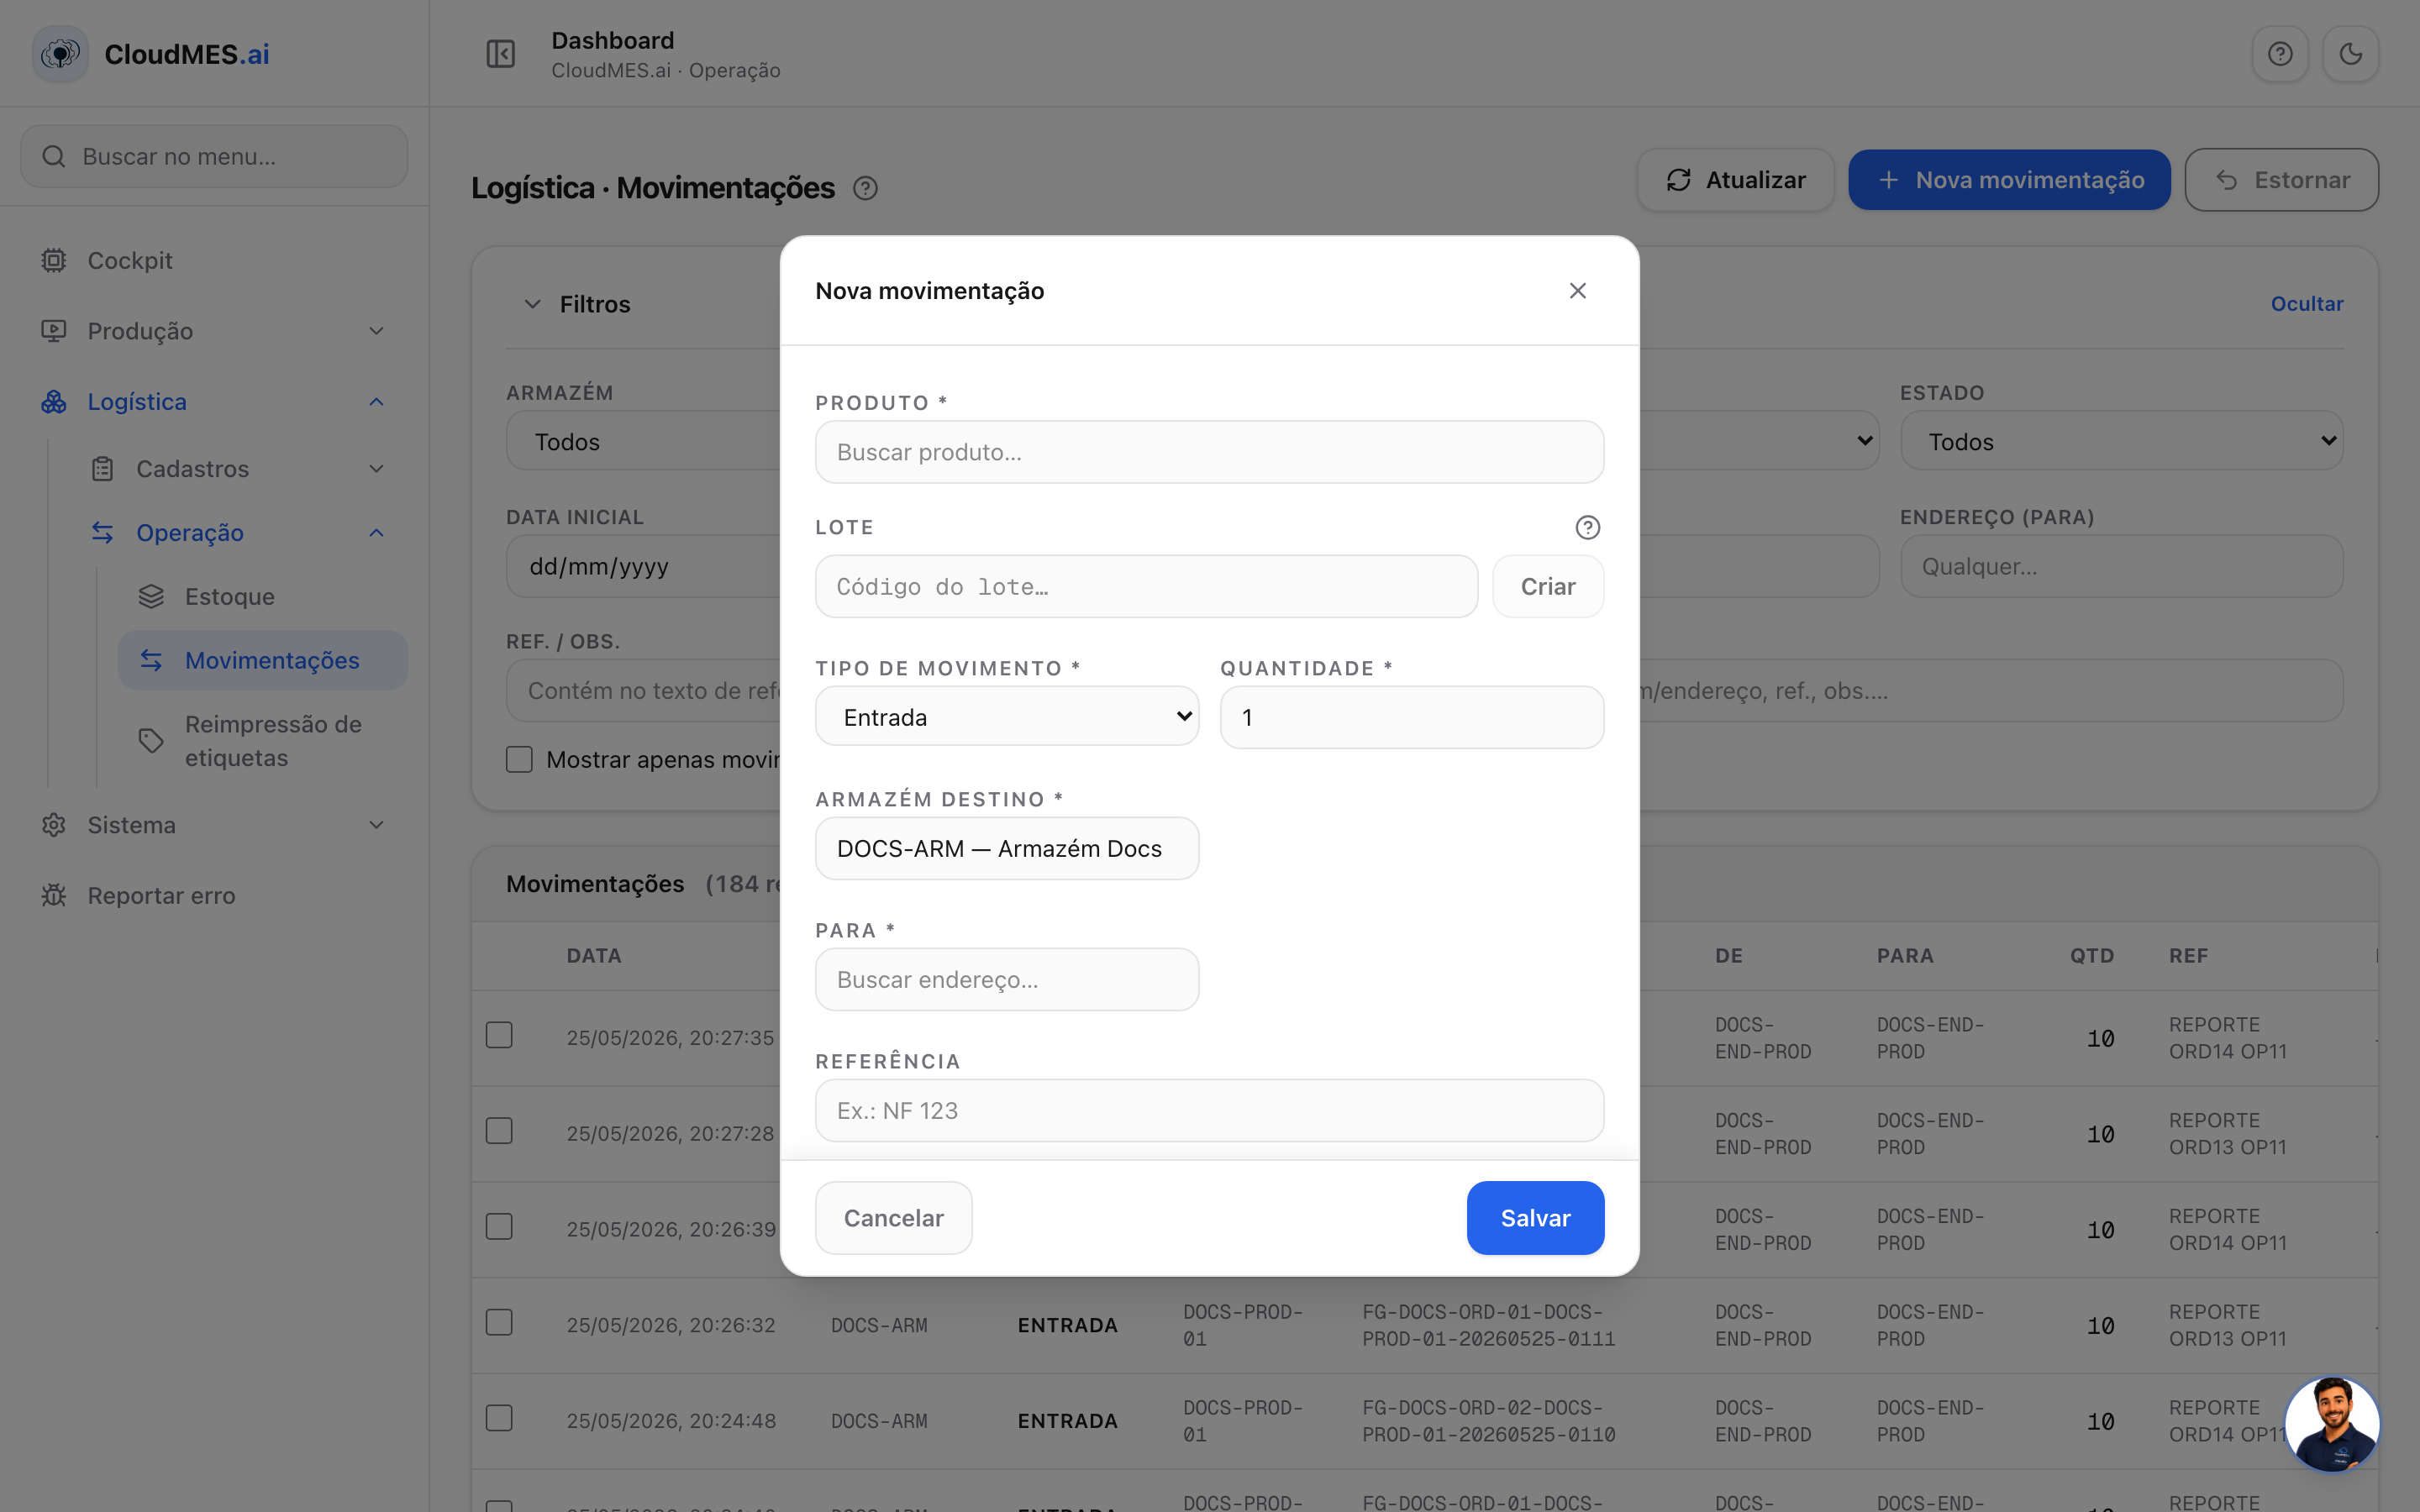Focus the Para Buscar endereço field

(1007, 979)
